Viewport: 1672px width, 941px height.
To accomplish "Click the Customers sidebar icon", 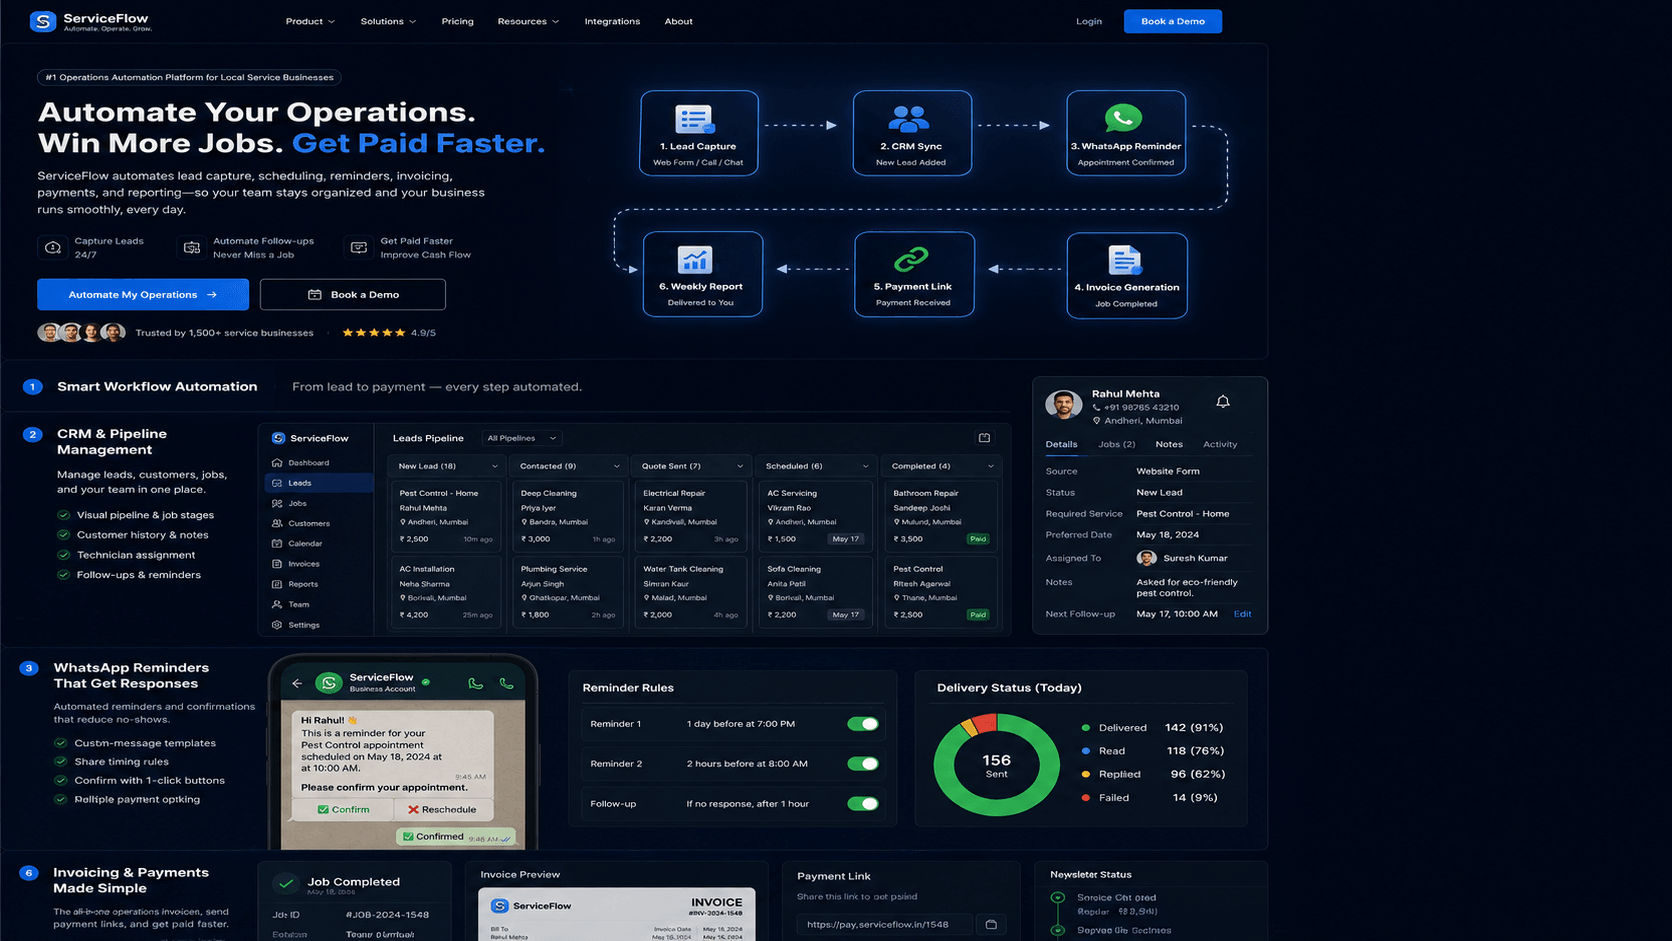I will coord(277,523).
